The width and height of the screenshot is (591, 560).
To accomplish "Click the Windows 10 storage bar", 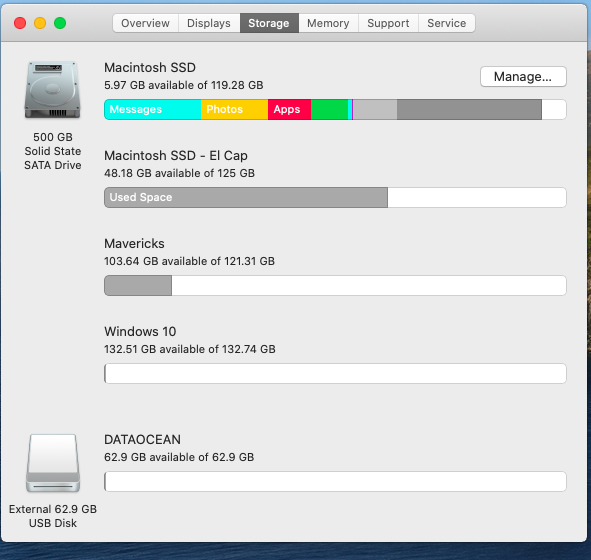I will pyautogui.click(x=335, y=373).
